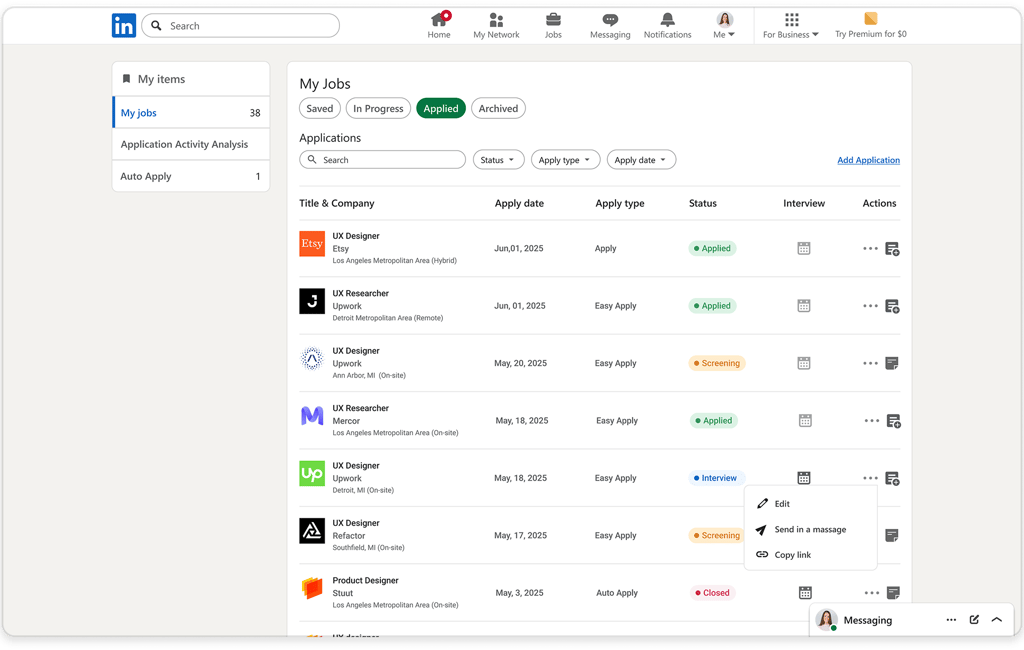Screen dimensions: 1024x650
Task: Open the Status filter dropdown
Action: click(x=498, y=160)
